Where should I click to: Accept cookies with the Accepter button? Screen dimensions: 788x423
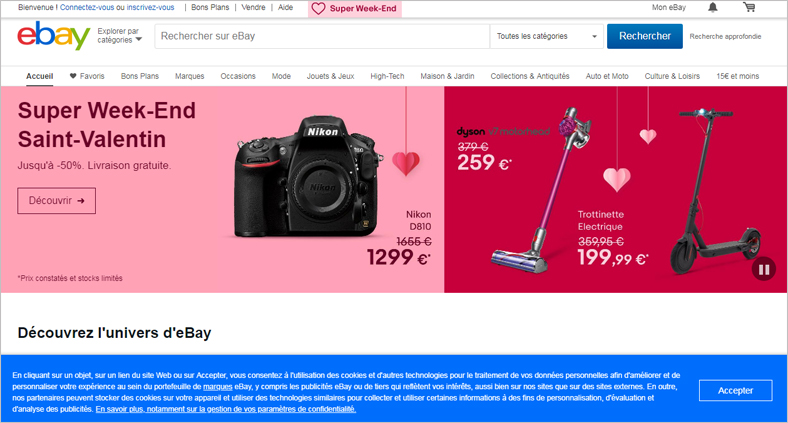pos(735,390)
